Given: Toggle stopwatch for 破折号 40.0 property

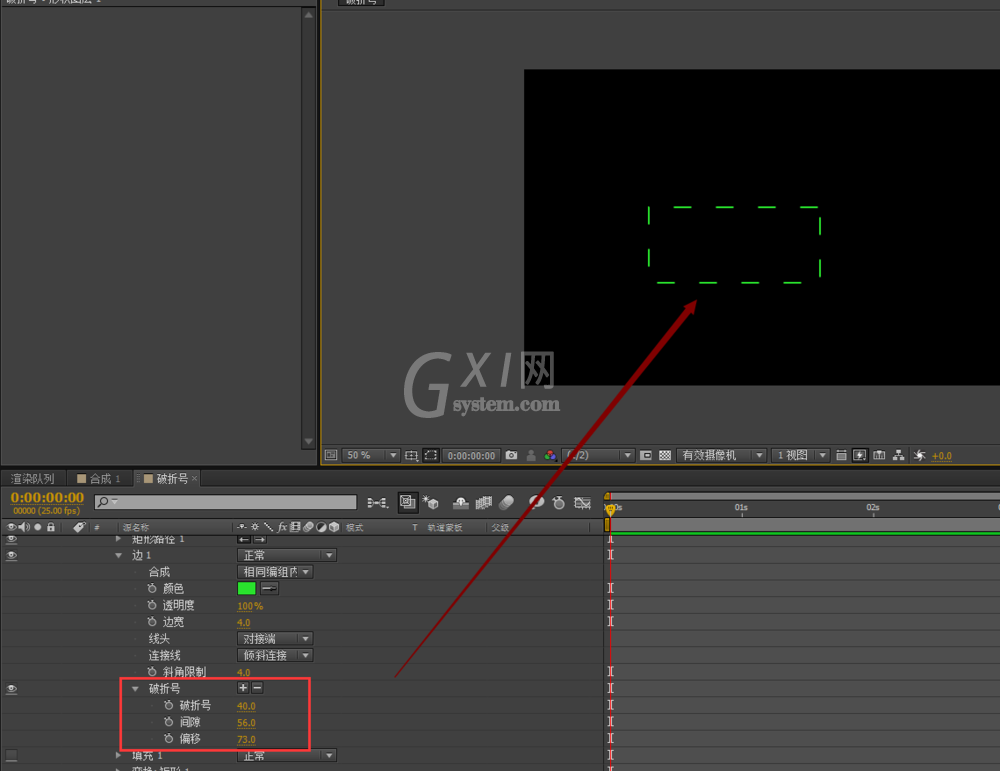Looking at the screenshot, I should (168, 705).
